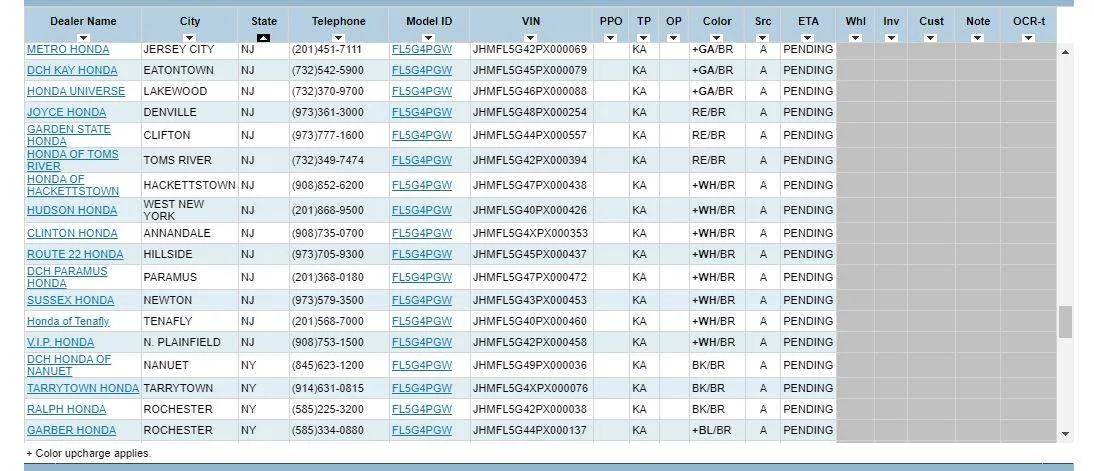Open the OCR-t column filter dropdown
Viewport: 1094px width, 471px height.
click(1028, 38)
